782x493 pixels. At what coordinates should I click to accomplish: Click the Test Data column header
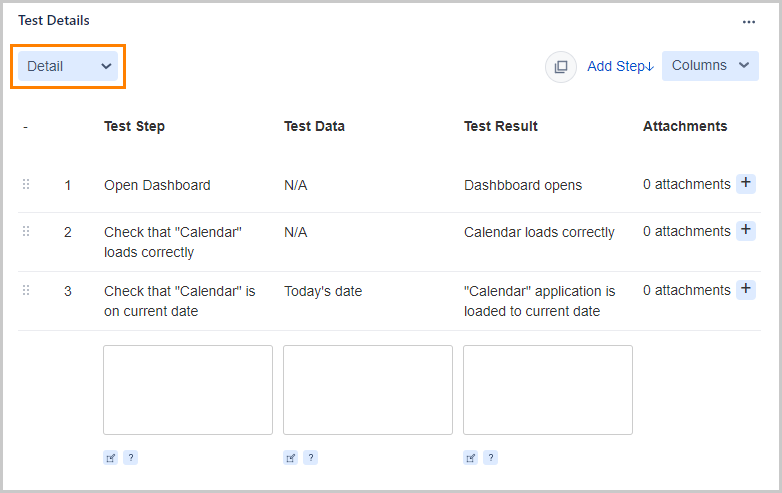tap(314, 127)
